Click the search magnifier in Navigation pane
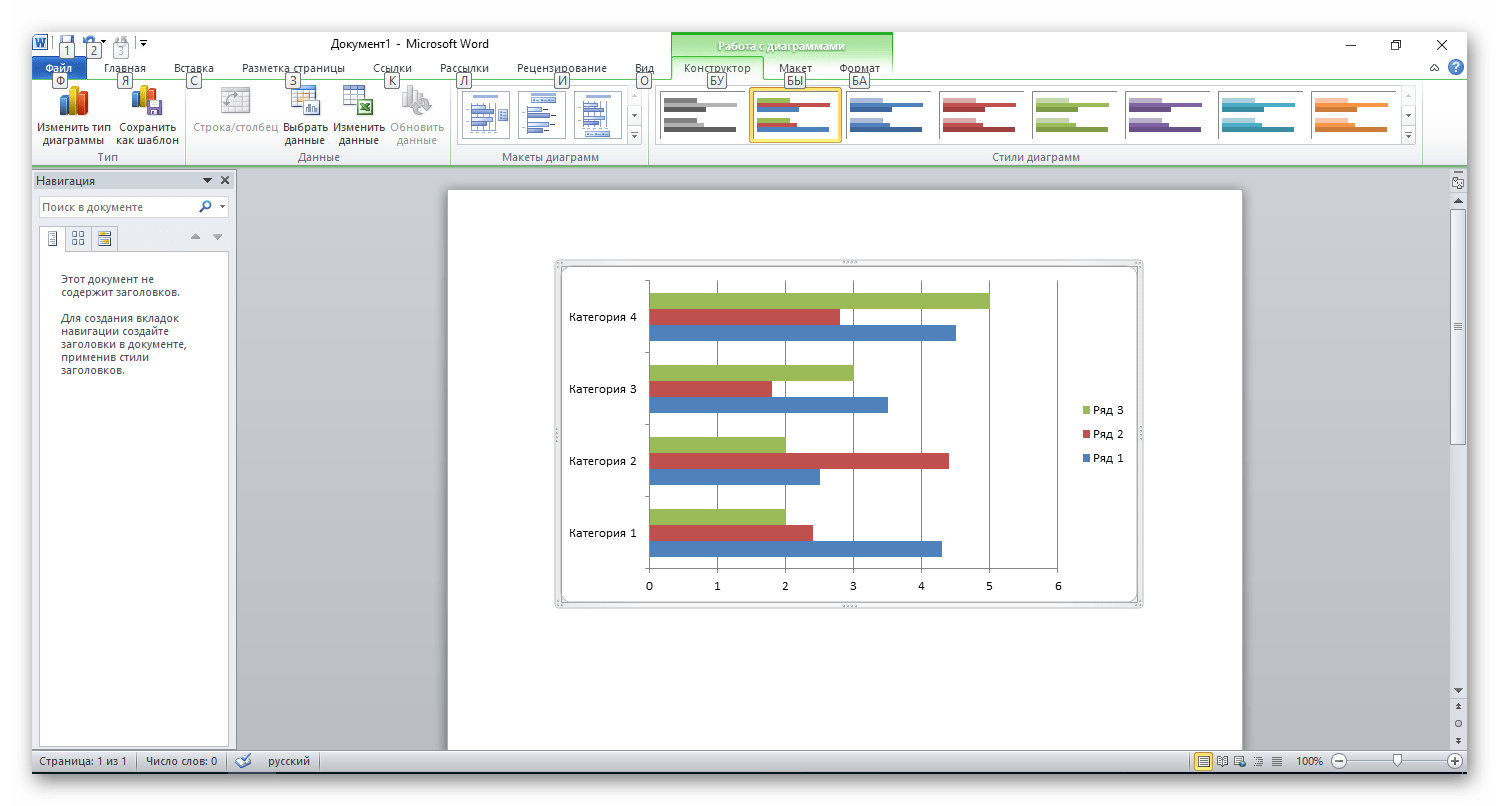This screenshot has height=806, width=1500. coord(205,207)
